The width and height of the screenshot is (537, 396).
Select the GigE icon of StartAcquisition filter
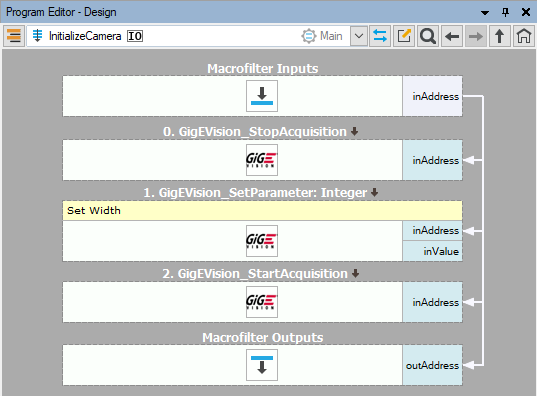262,302
